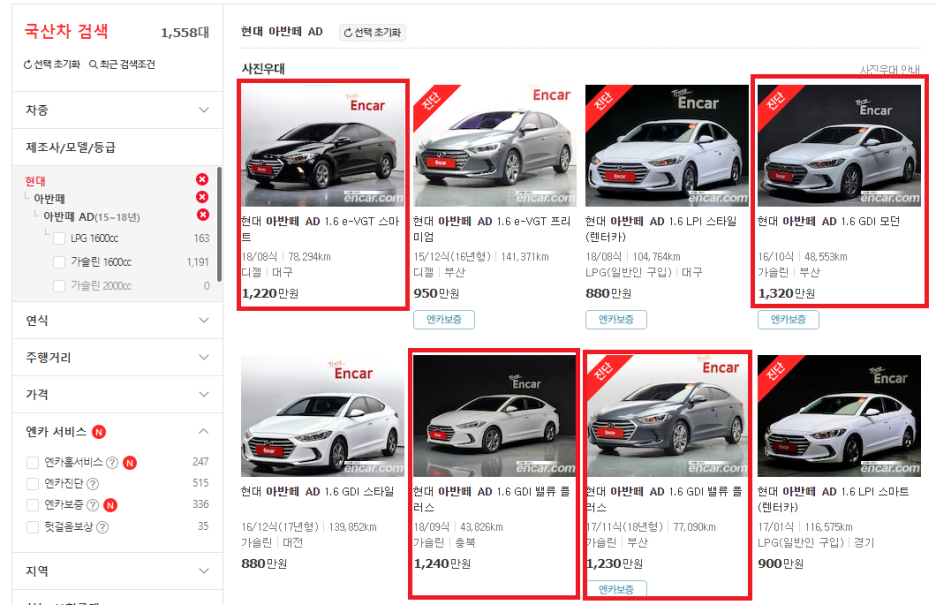This screenshot has height=605, width=936.
Task: Click the 선택 초기화 button beside 현대 아반떼 AD
Action: point(372,32)
